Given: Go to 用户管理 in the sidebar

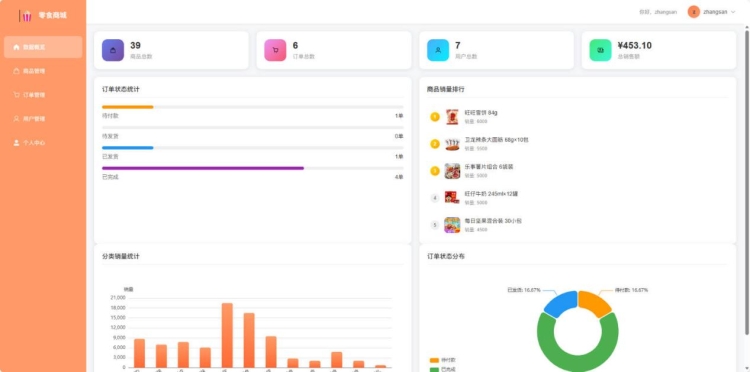Looking at the screenshot, I should pyautogui.click(x=43, y=119).
